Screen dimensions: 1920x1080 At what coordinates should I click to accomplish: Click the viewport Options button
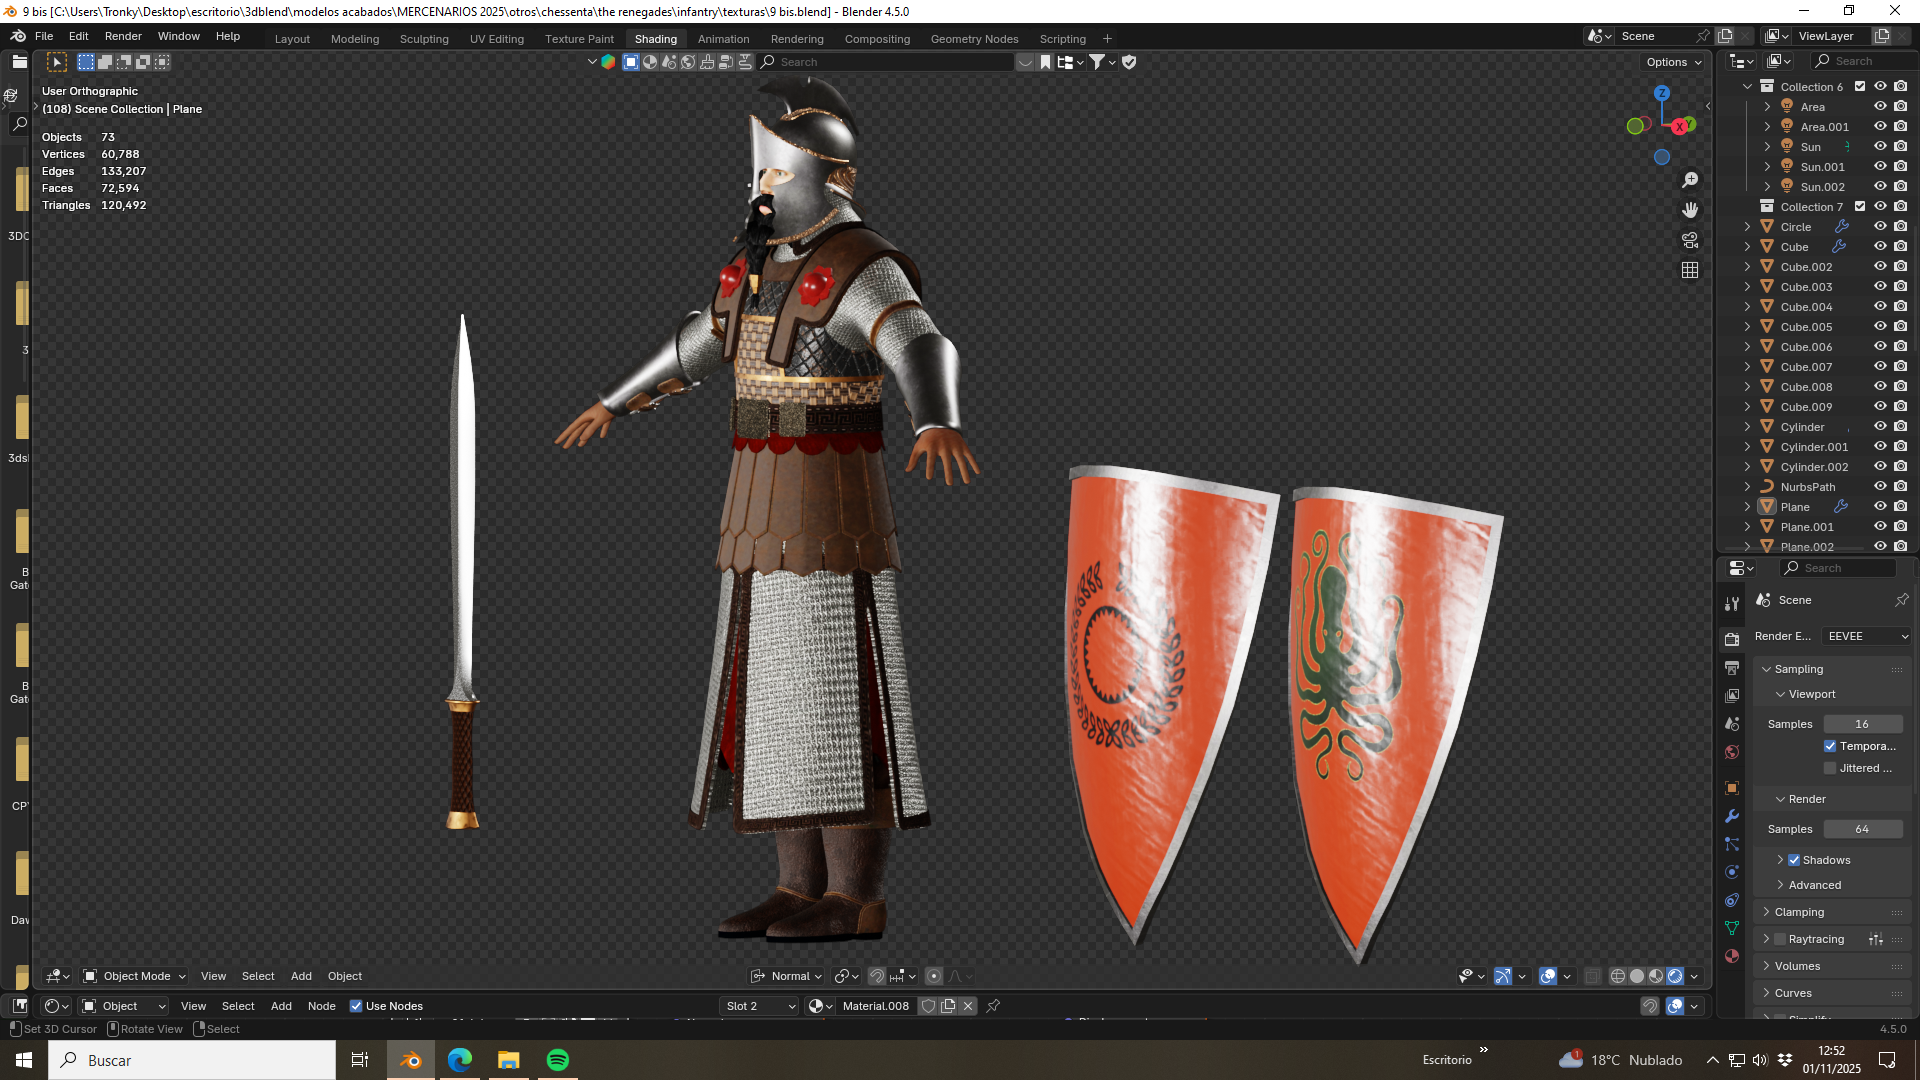(x=1674, y=62)
